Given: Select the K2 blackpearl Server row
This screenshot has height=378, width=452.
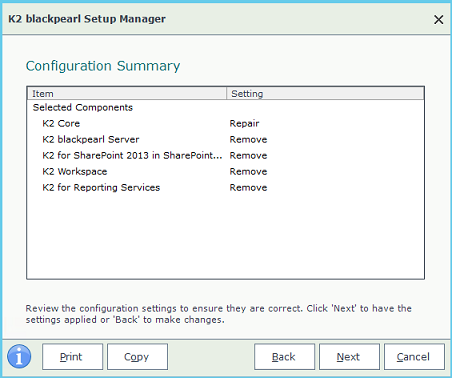Looking at the screenshot, I should click(225, 139).
